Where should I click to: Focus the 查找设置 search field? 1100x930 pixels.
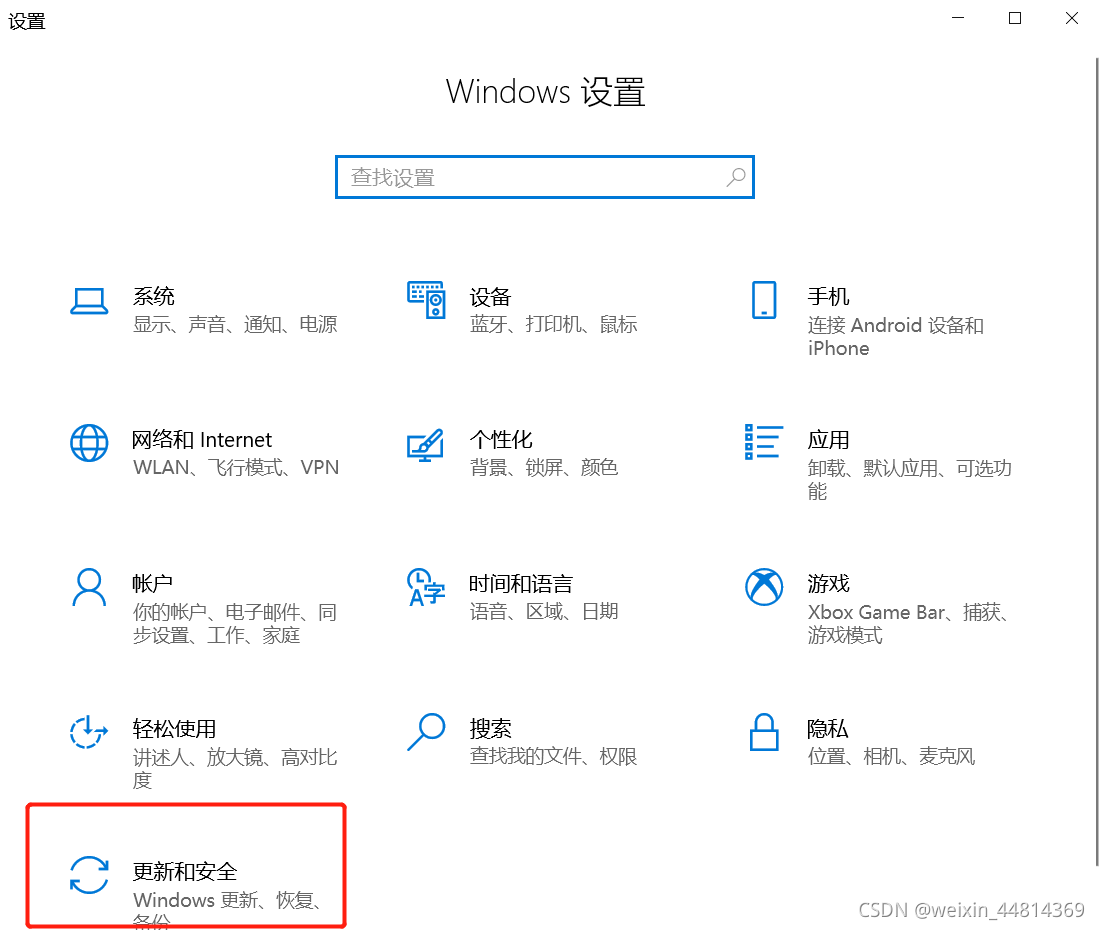point(544,177)
